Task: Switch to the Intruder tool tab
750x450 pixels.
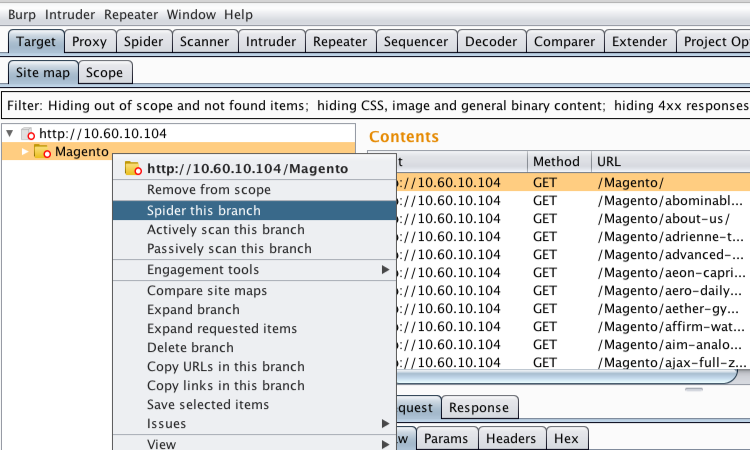Action: (x=271, y=42)
